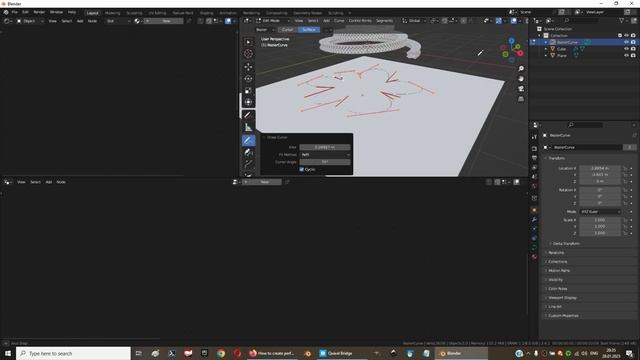
Task: Click the navigation axis gizmo
Action: click(512, 50)
